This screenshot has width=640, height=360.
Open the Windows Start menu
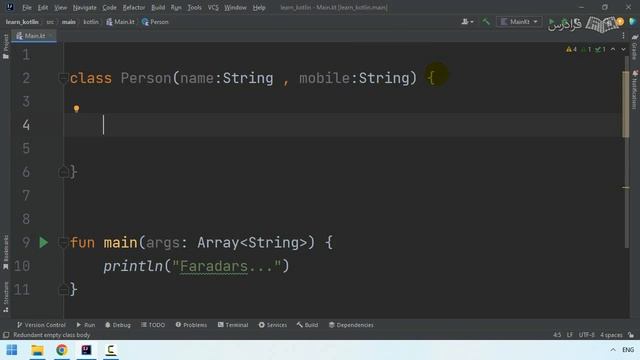12,350
